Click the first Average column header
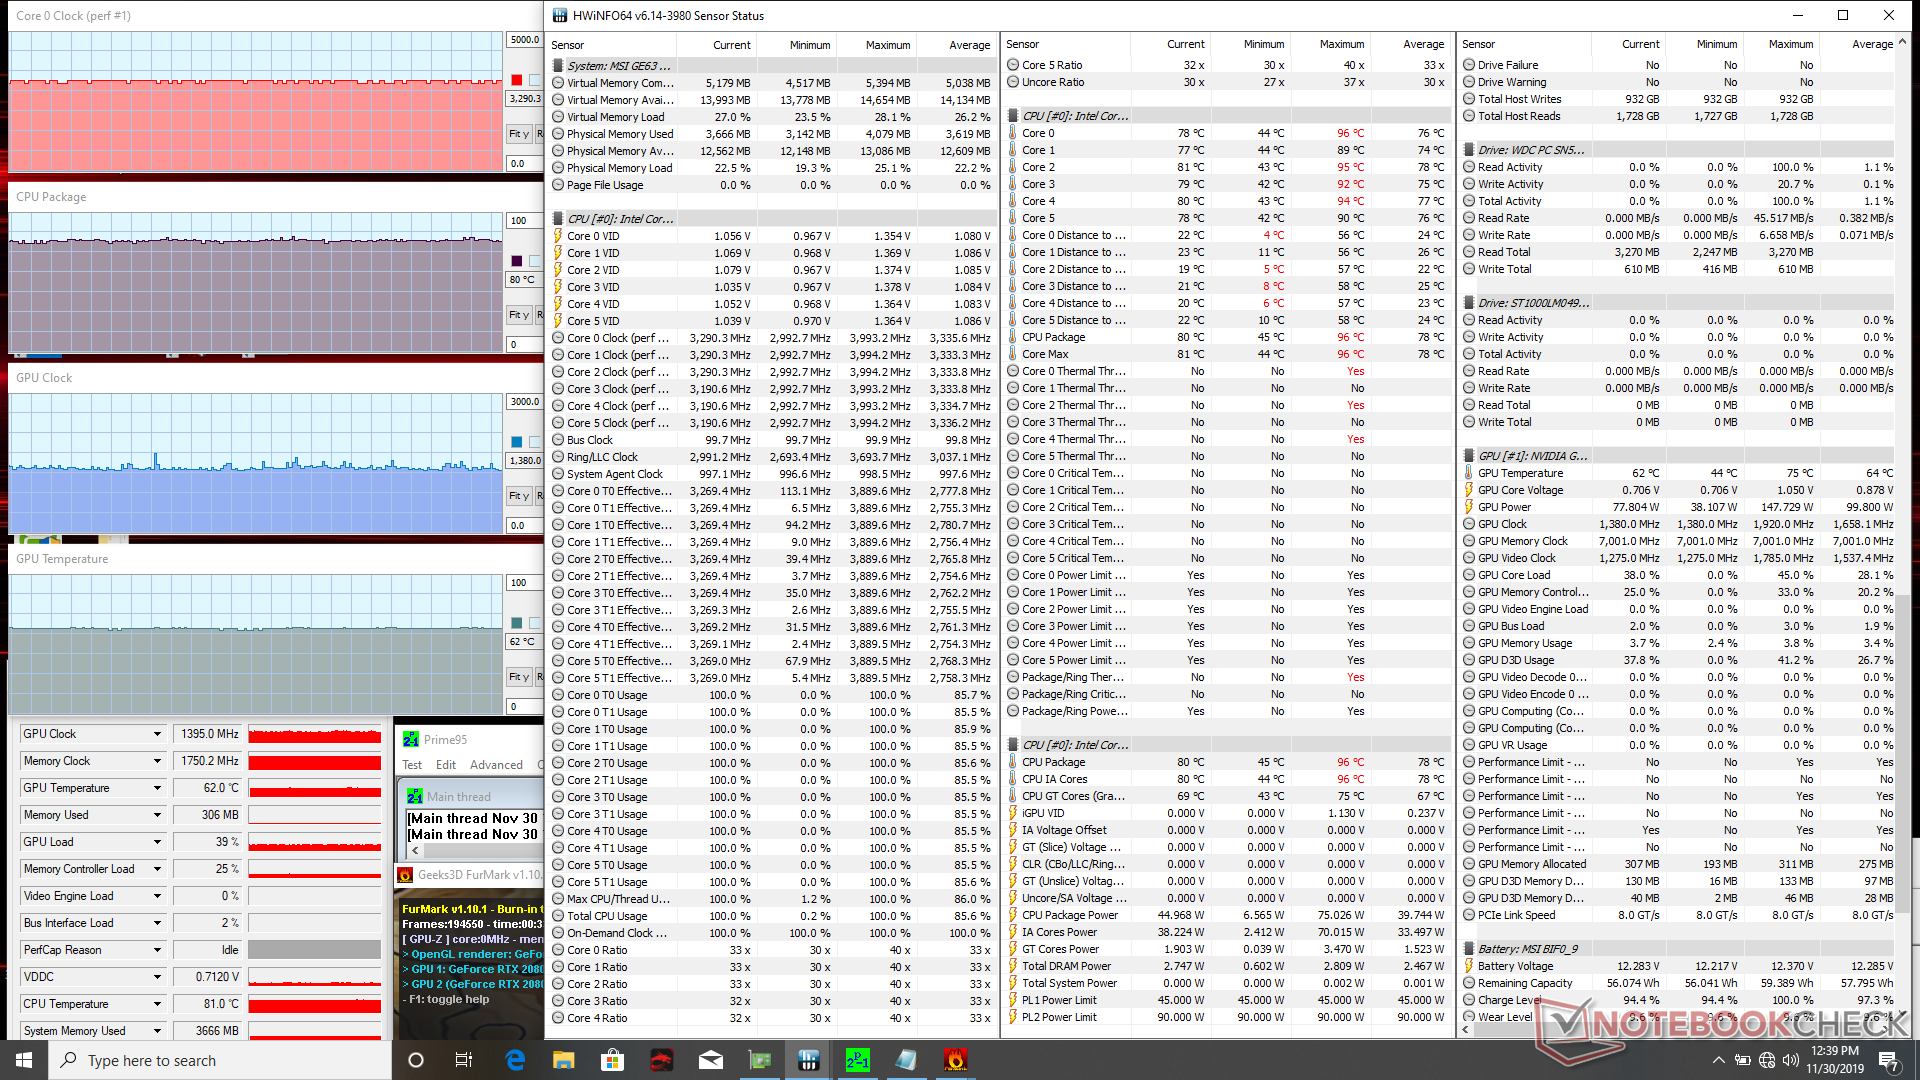The width and height of the screenshot is (1920, 1080). coord(956,45)
